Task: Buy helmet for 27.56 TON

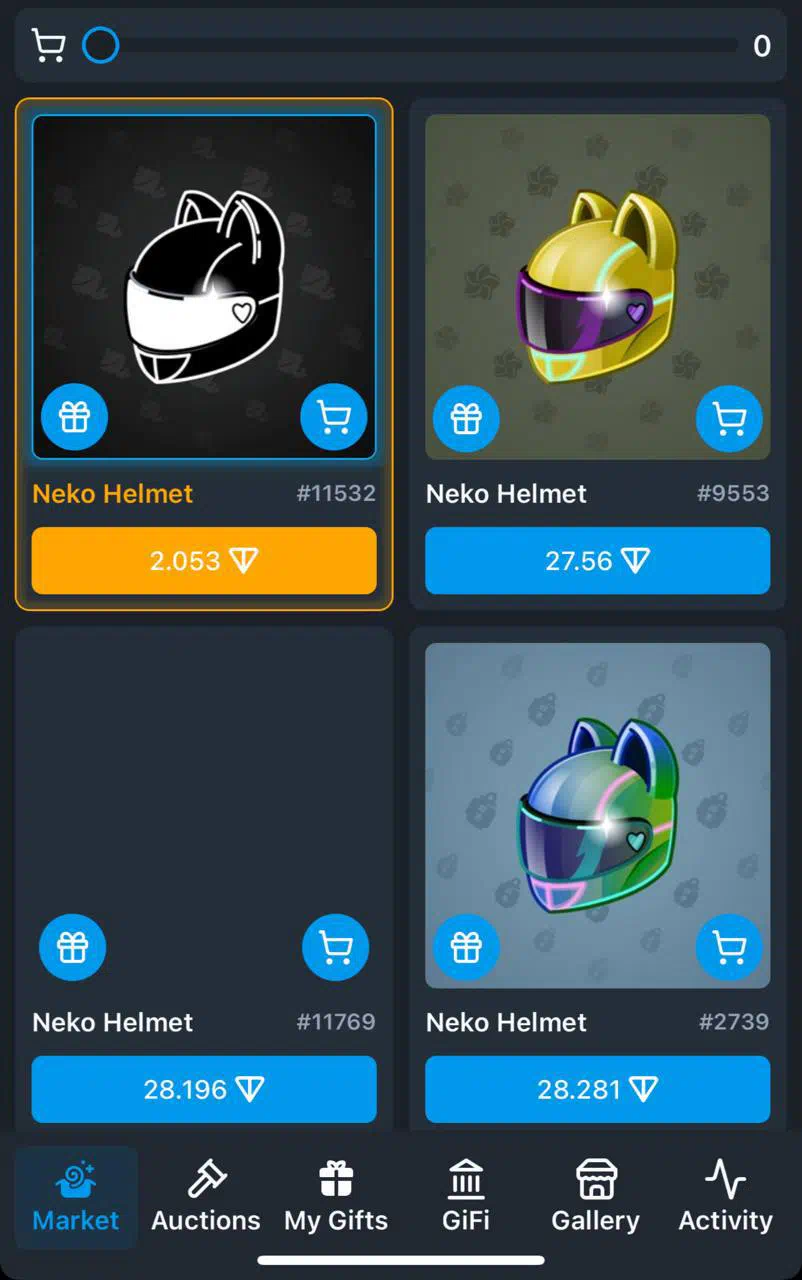Action: pyautogui.click(x=597, y=561)
